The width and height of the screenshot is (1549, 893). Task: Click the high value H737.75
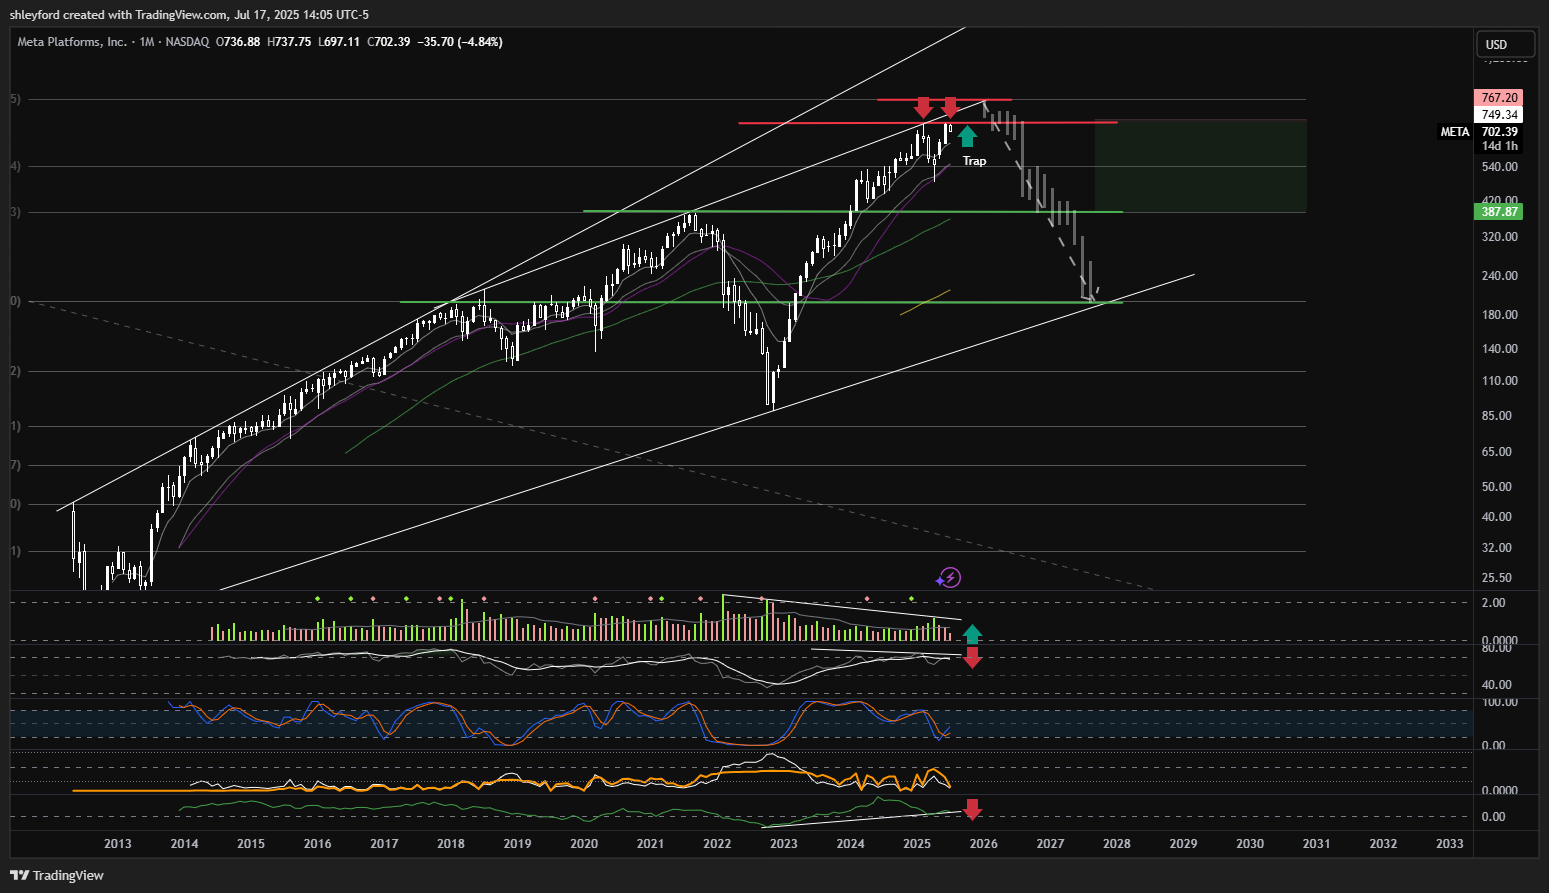(289, 42)
